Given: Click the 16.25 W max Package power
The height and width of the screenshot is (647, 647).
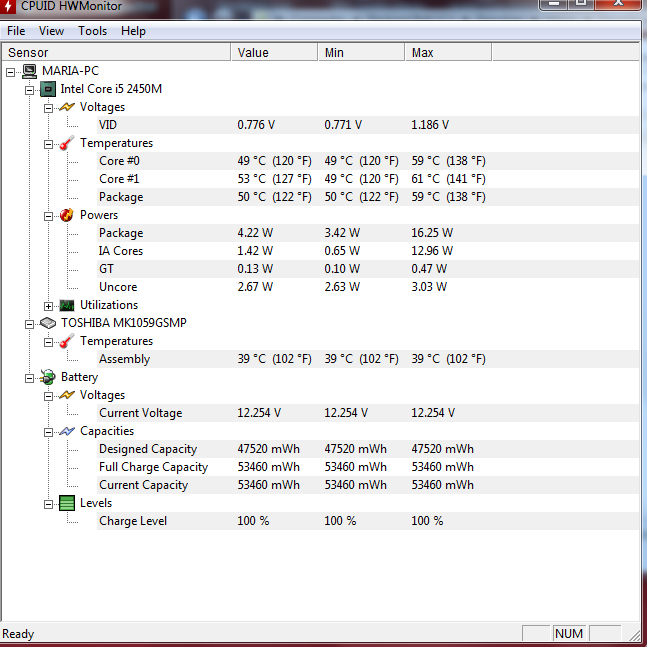Looking at the screenshot, I should point(432,233).
